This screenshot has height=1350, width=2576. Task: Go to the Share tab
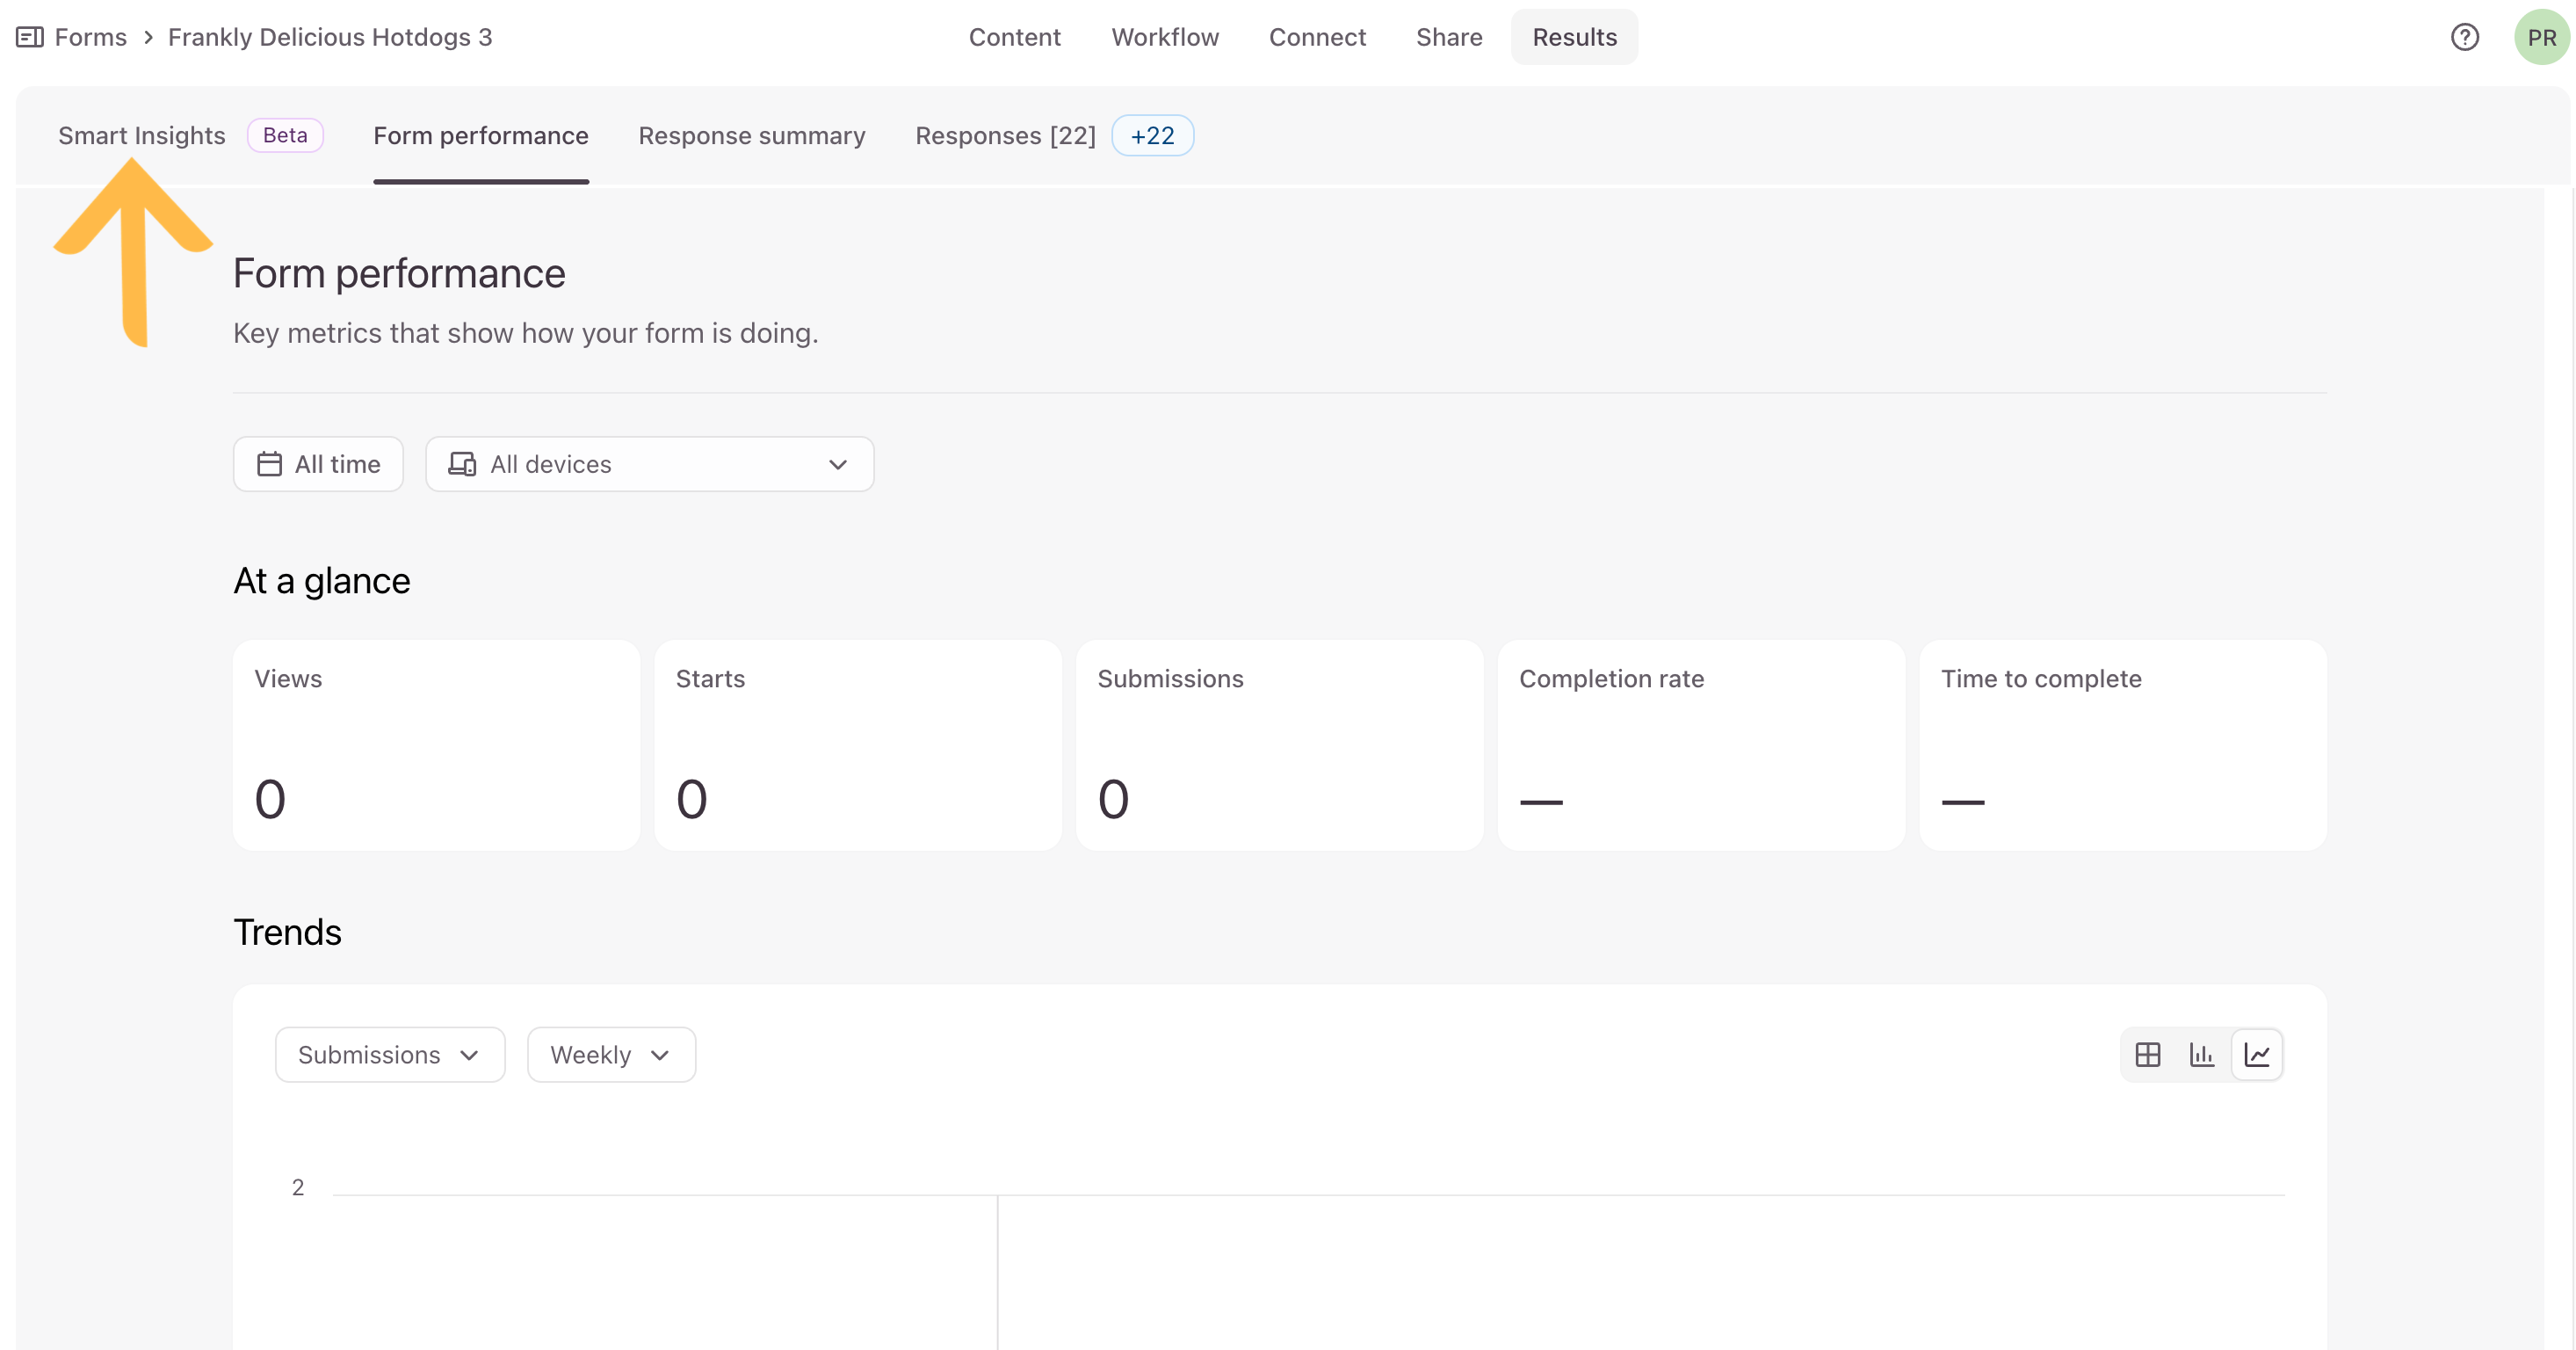(x=1449, y=37)
